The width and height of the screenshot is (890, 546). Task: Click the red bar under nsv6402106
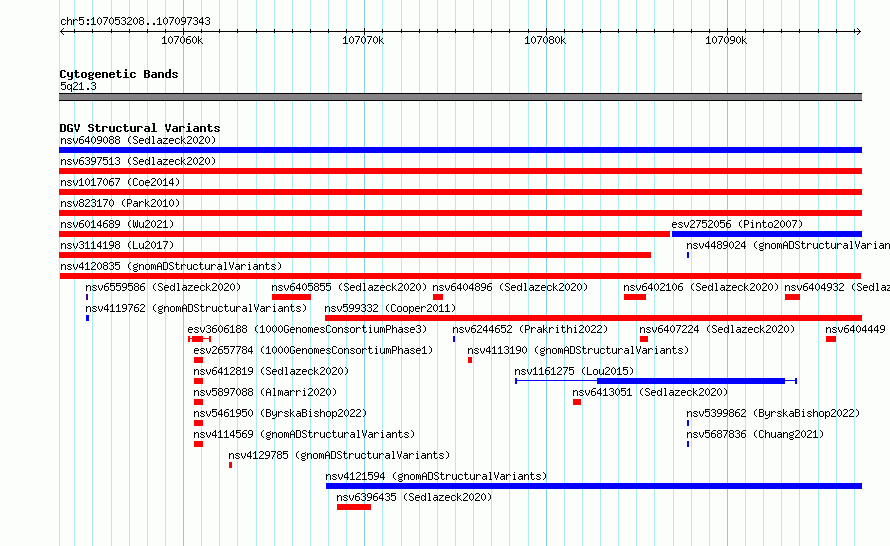tap(635, 297)
